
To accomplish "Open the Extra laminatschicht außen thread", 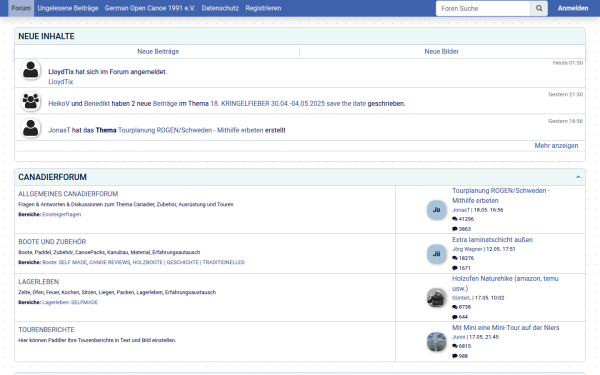I will click(492, 240).
